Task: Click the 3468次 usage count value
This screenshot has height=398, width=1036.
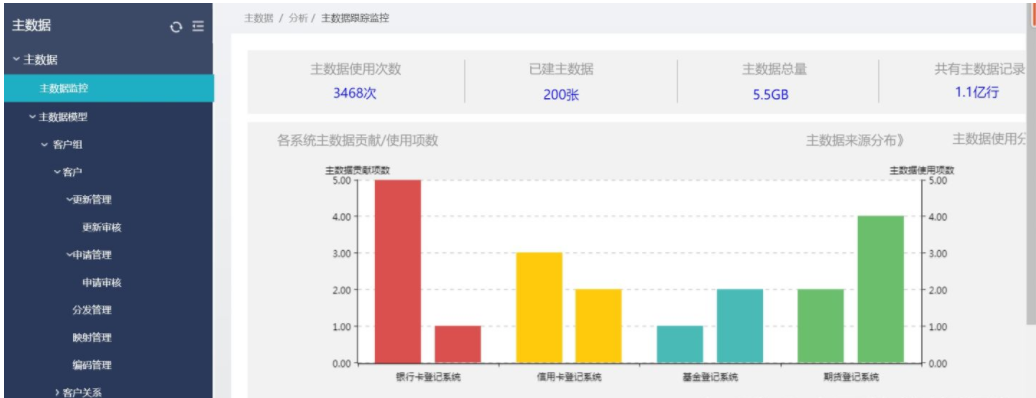Action: click(x=355, y=93)
